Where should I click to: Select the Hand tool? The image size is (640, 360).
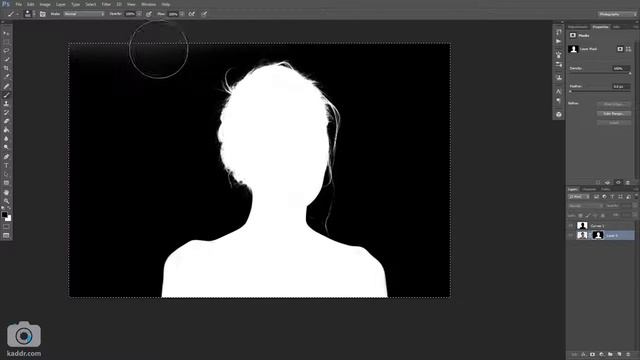tap(6, 192)
